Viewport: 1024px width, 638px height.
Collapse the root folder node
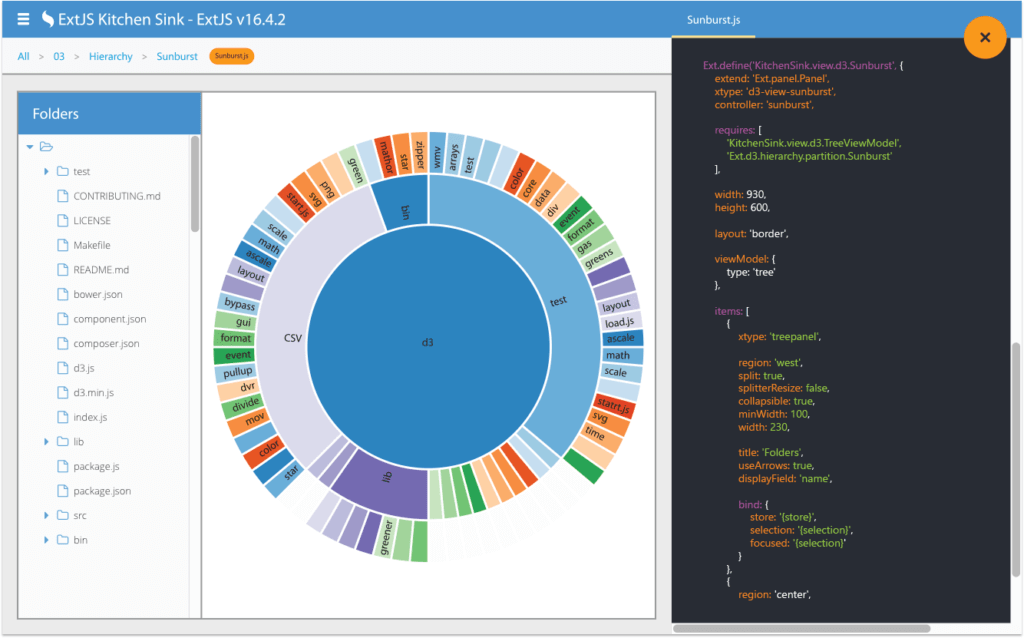tap(32, 146)
